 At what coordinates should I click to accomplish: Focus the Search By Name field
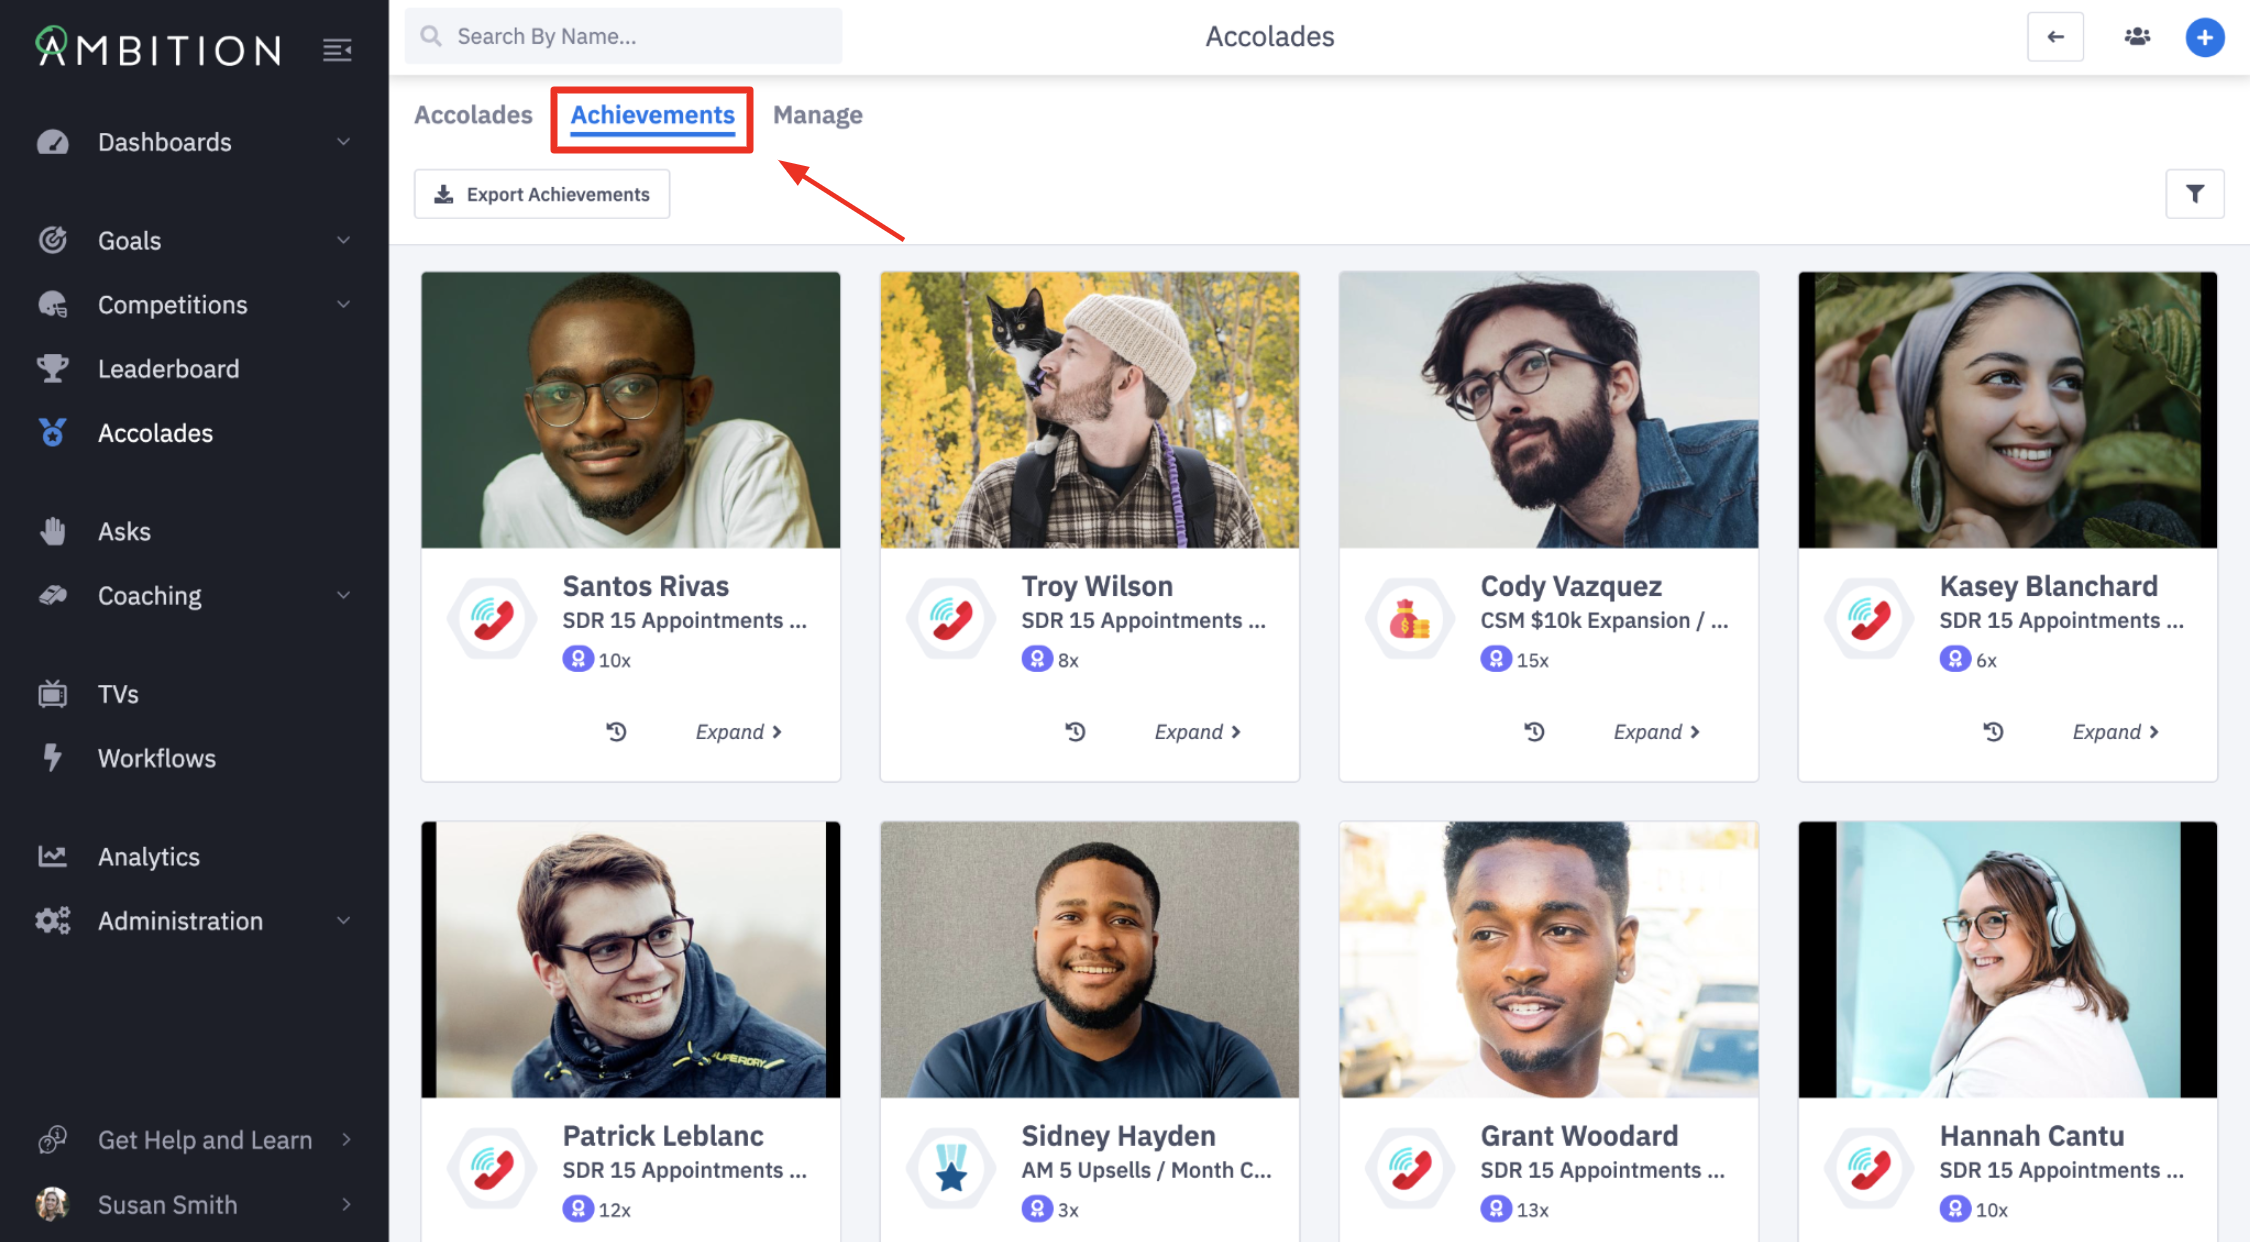click(x=640, y=37)
